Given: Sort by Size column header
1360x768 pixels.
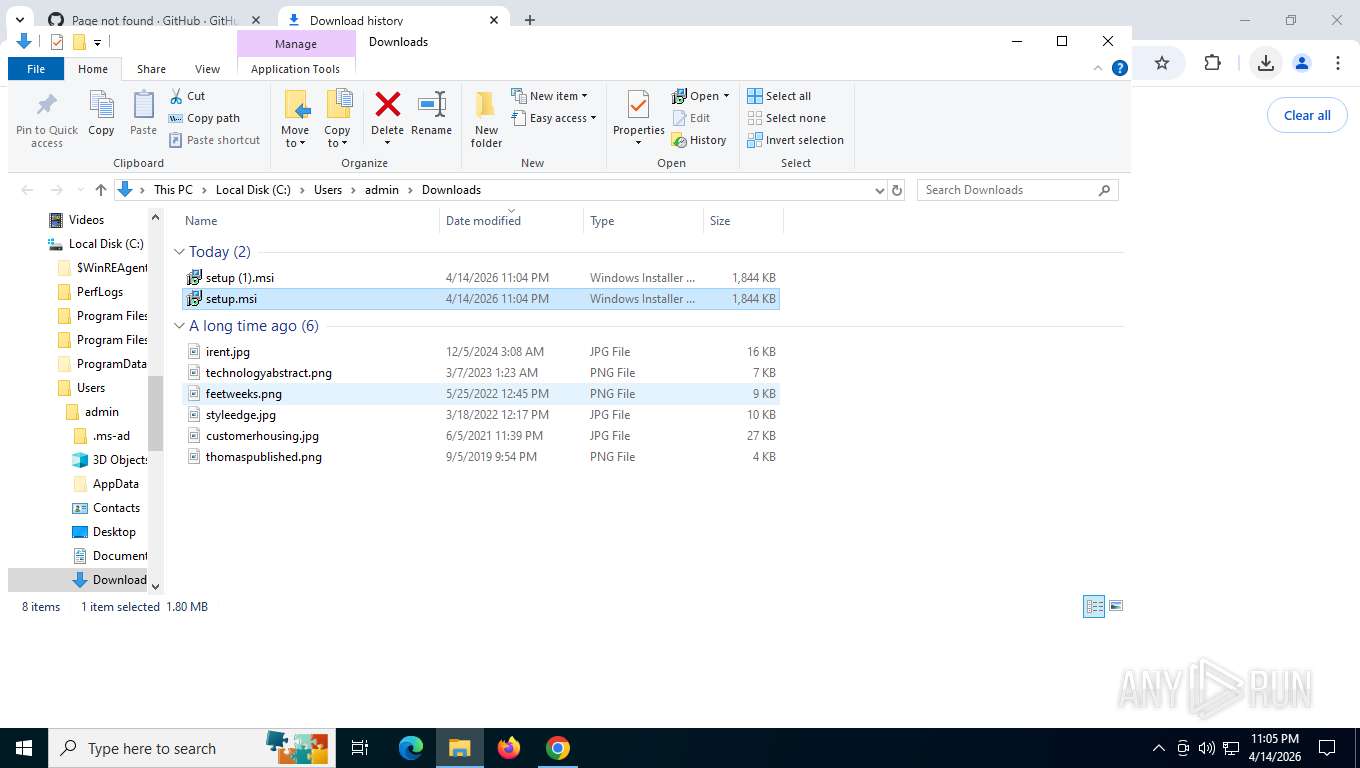Looking at the screenshot, I should click(720, 221).
